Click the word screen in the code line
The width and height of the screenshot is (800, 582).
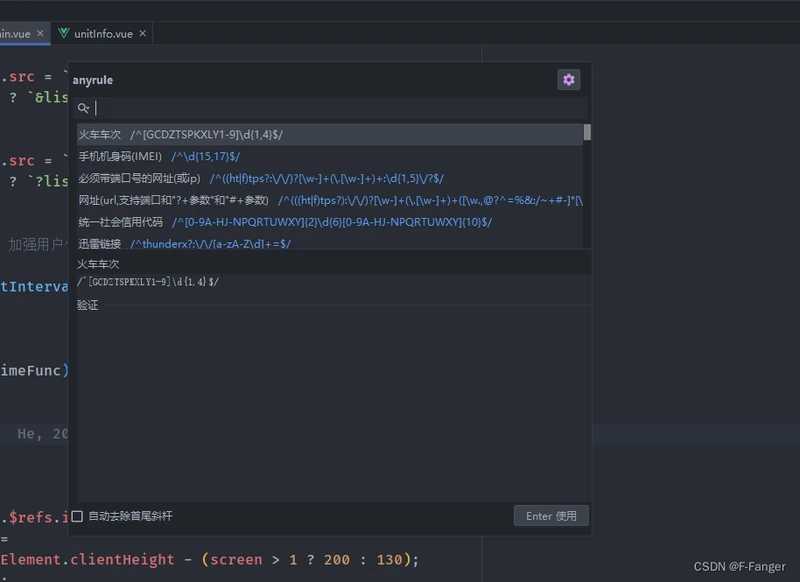point(236,560)
